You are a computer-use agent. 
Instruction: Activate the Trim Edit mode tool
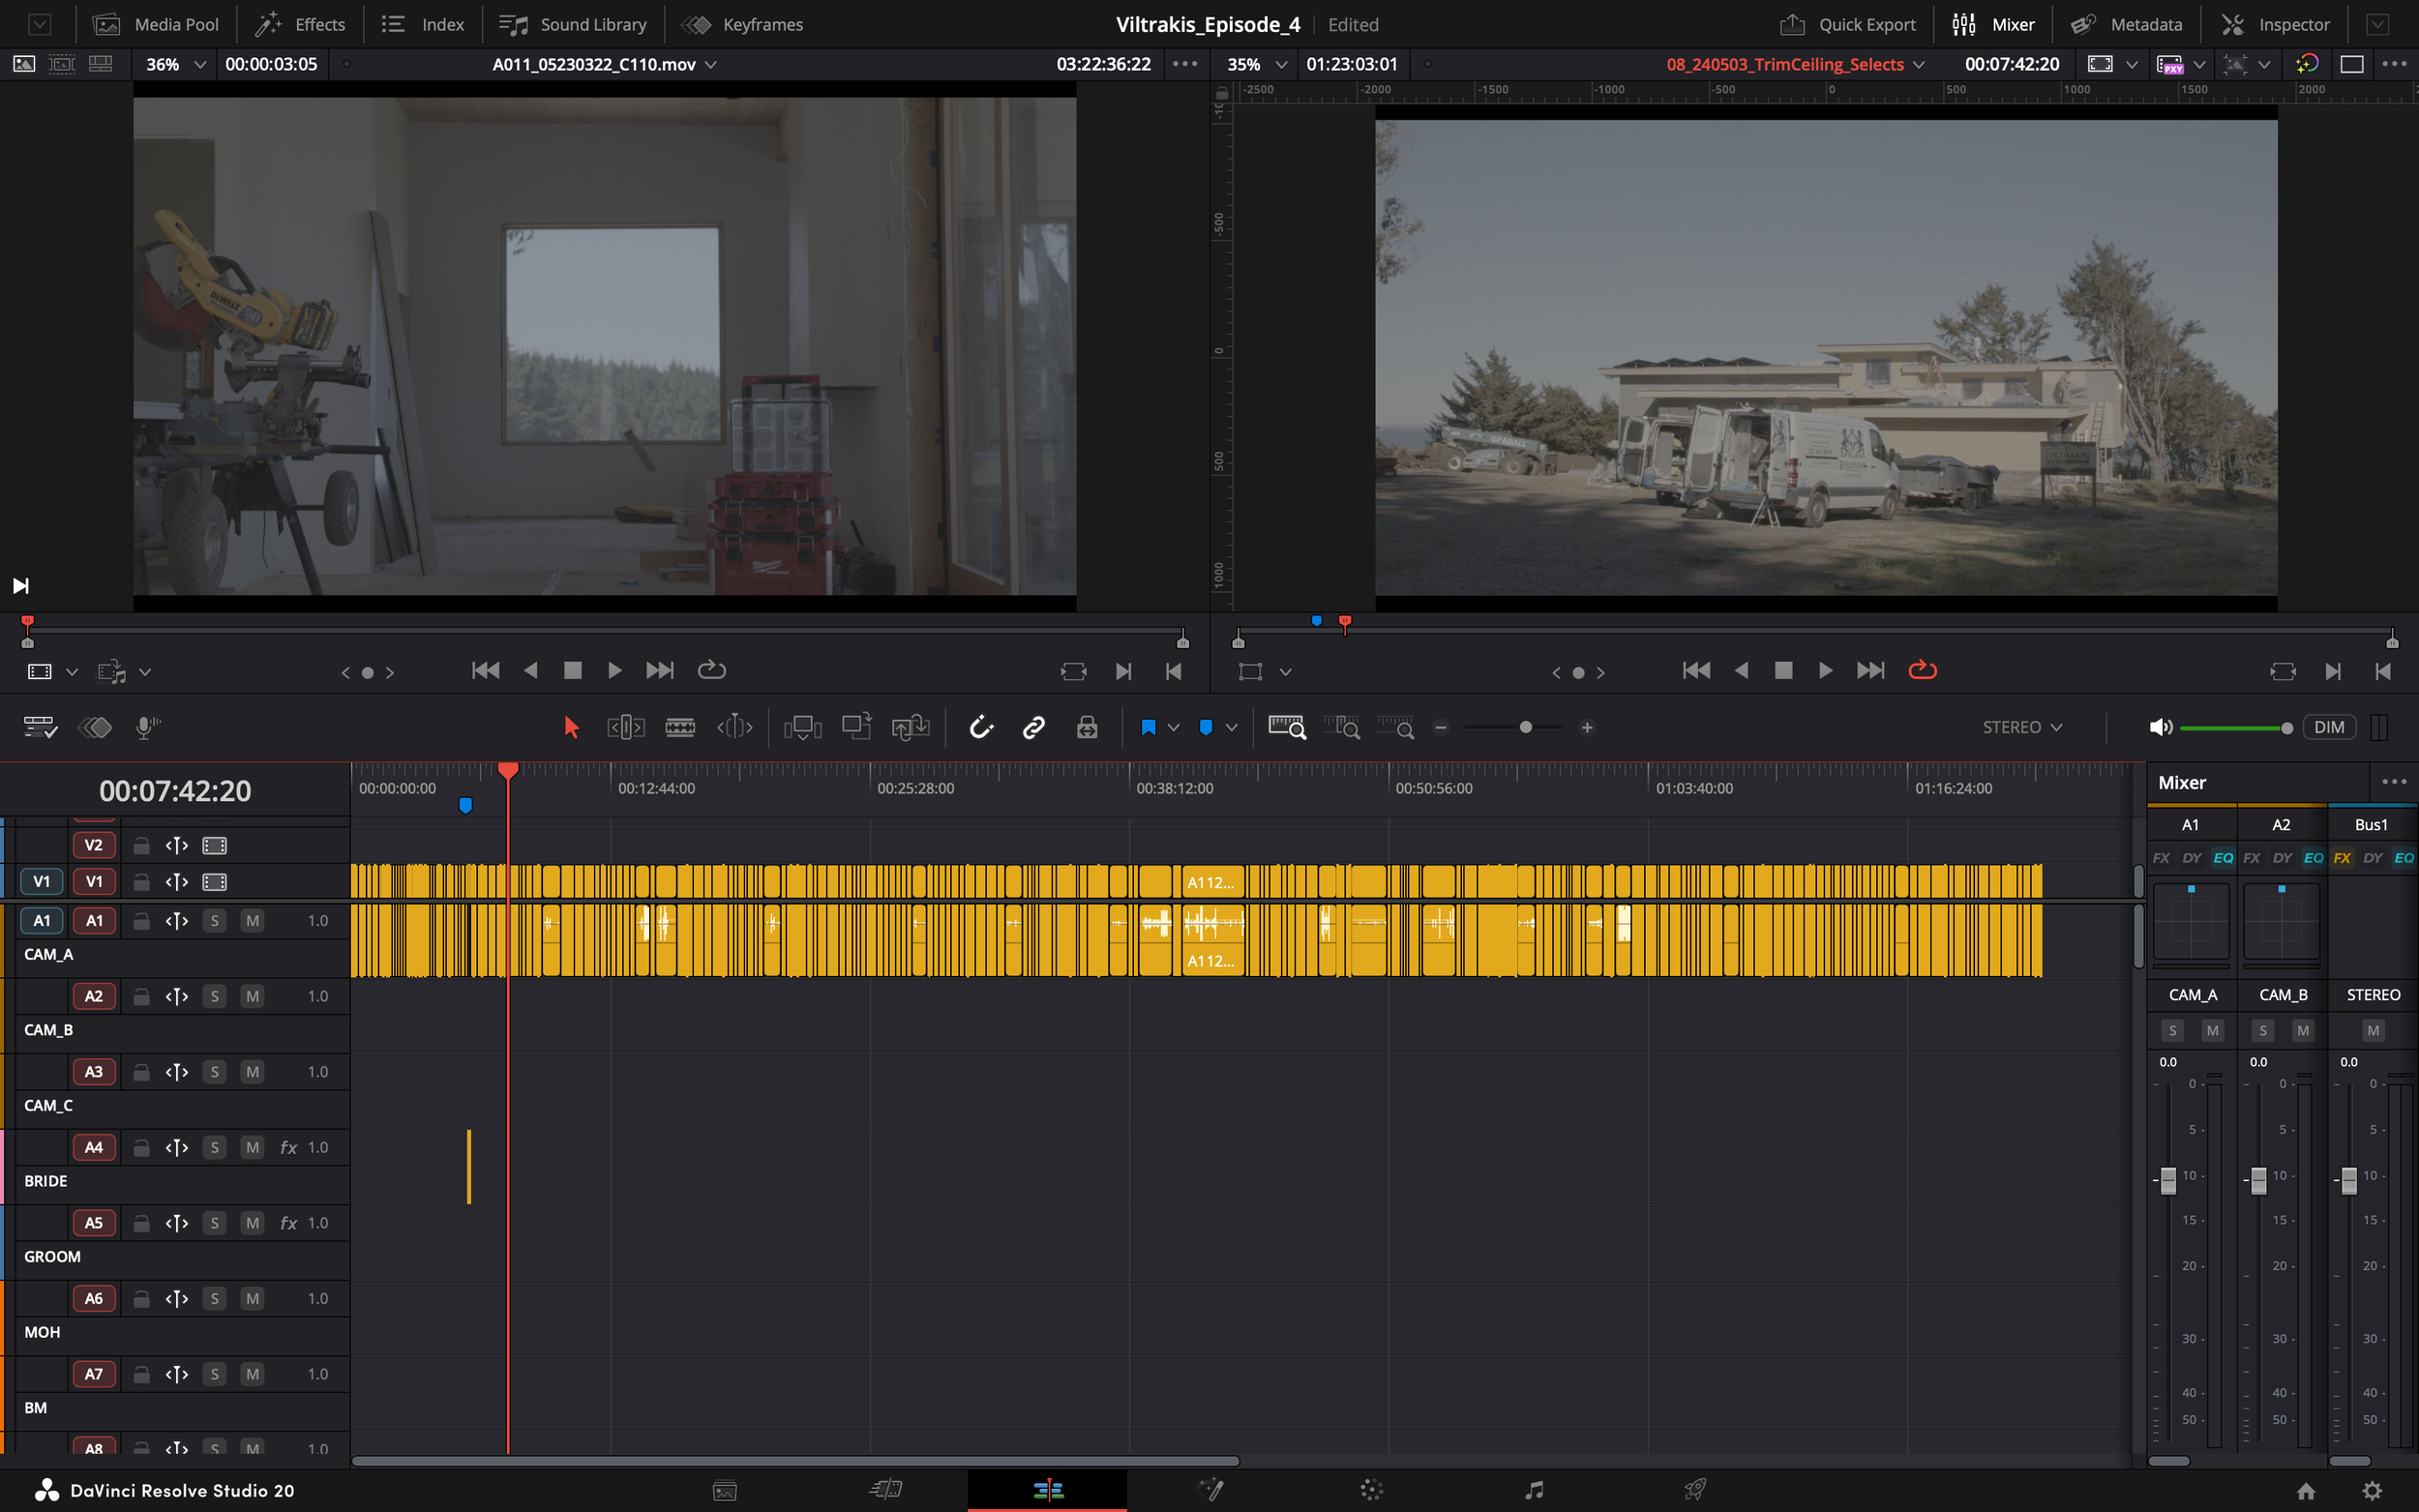(625, 727)
